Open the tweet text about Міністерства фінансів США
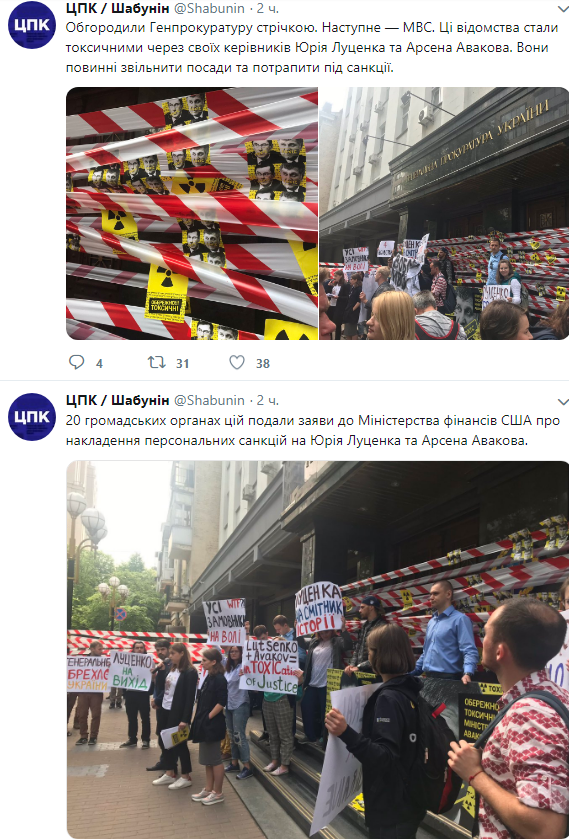 pos(313,431)
